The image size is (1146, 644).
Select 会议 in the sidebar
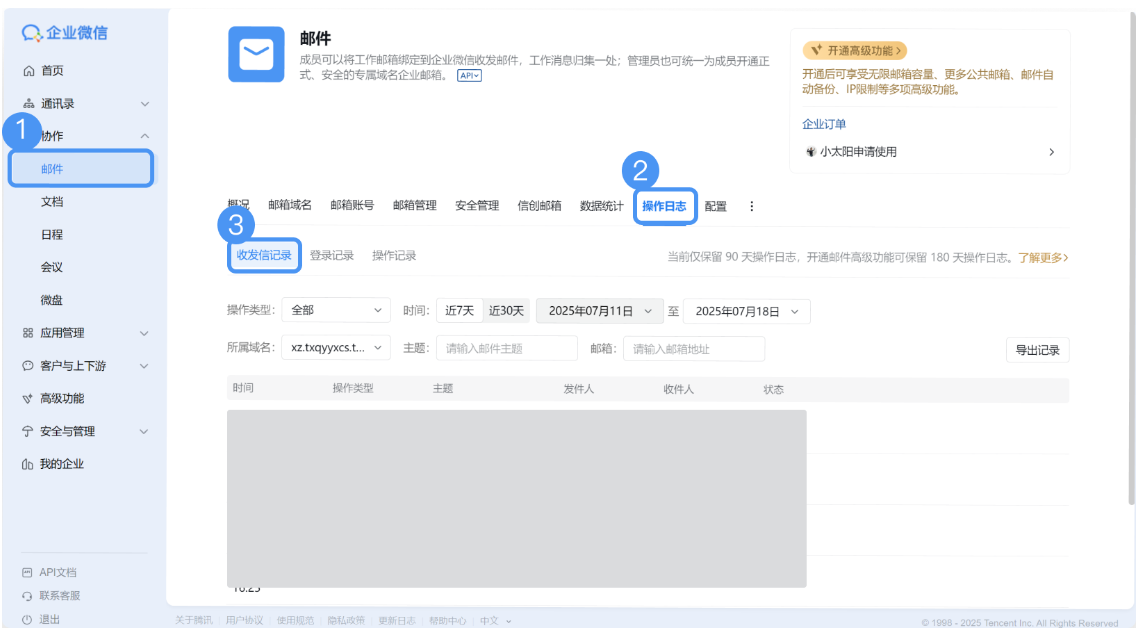point(52,268)
